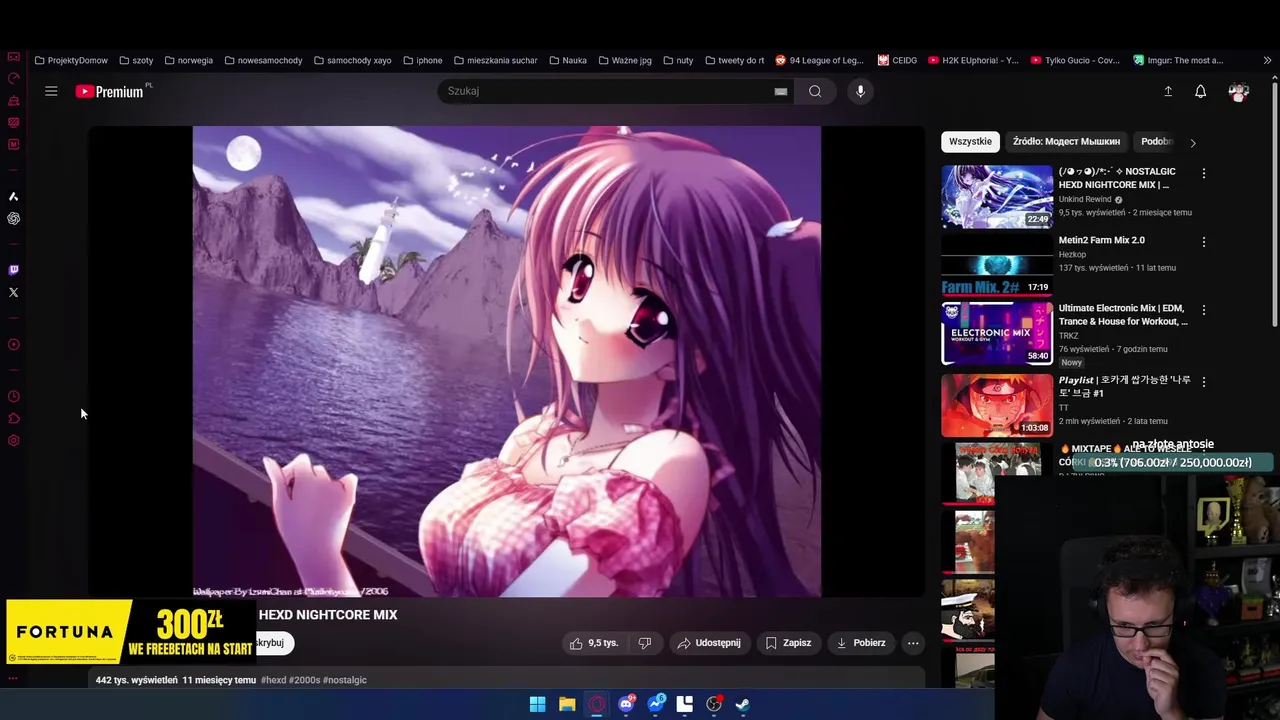Open options for Metin2 Farm Mix 2.0
Viewport: 1280px width, 720px height.
[x=1204, y=242]
